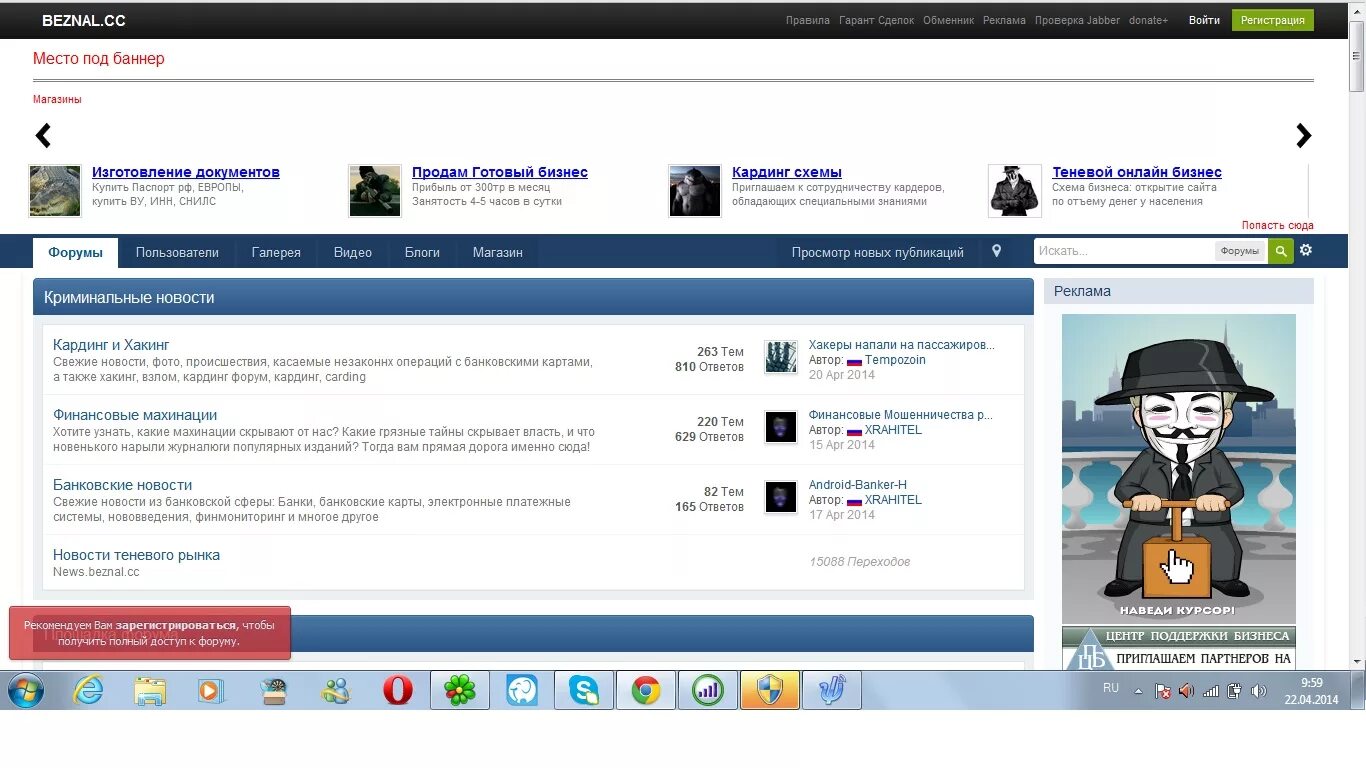Screen dimensions: 1366x768
Task: Open the media player taskbar icon
Action: coord(211,690)
